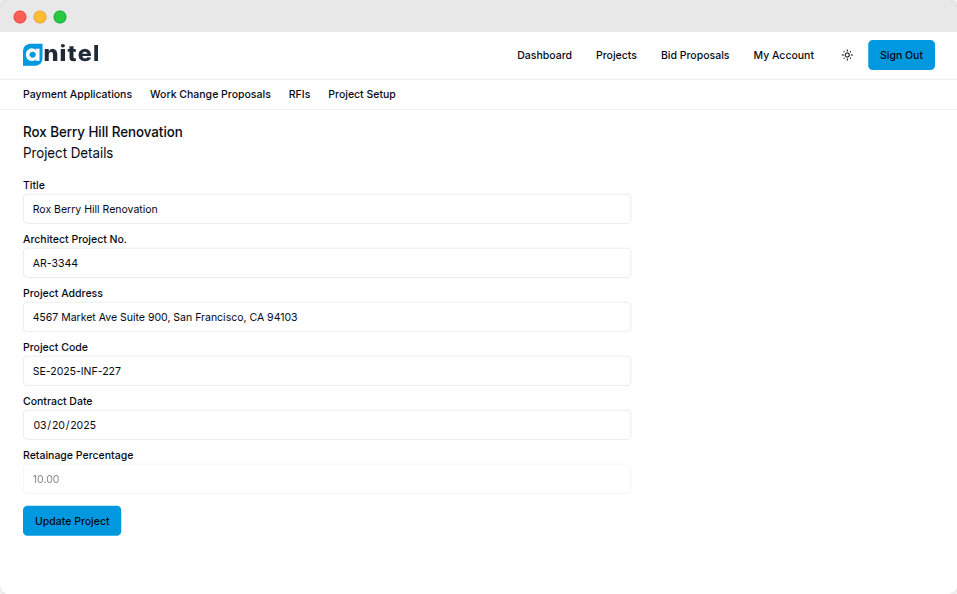Click the Sign Out button
The height and width of the screenshot is (594, 957).
point(900,55)
